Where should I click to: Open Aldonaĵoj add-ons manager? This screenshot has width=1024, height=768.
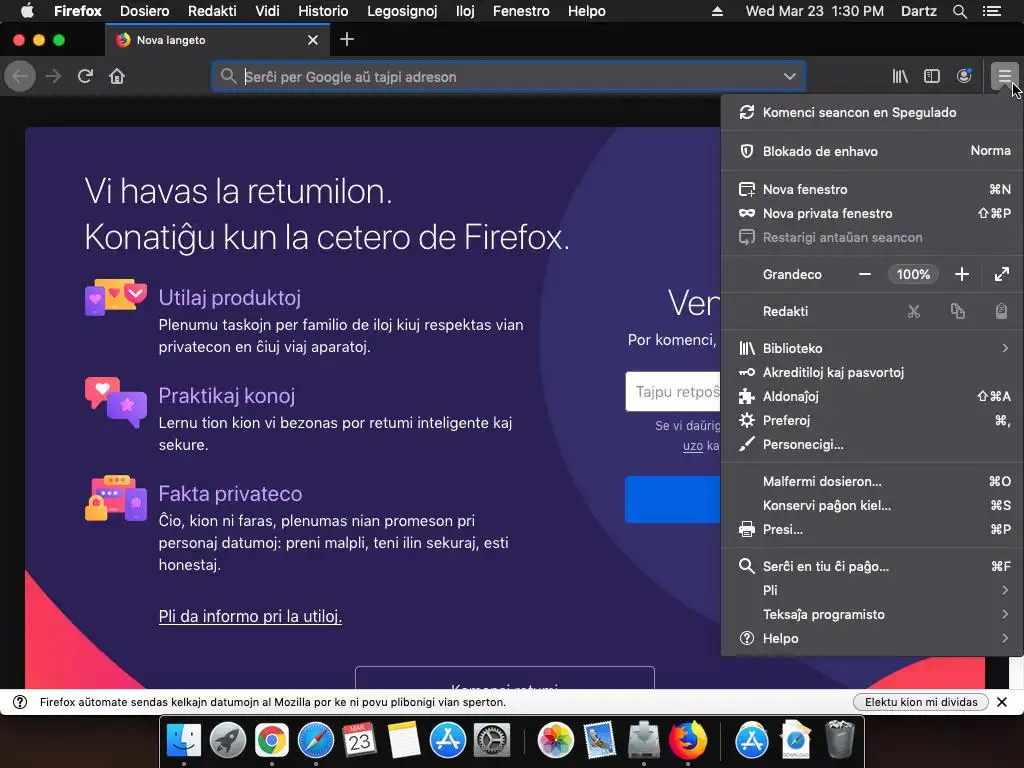tap(872, 396)
